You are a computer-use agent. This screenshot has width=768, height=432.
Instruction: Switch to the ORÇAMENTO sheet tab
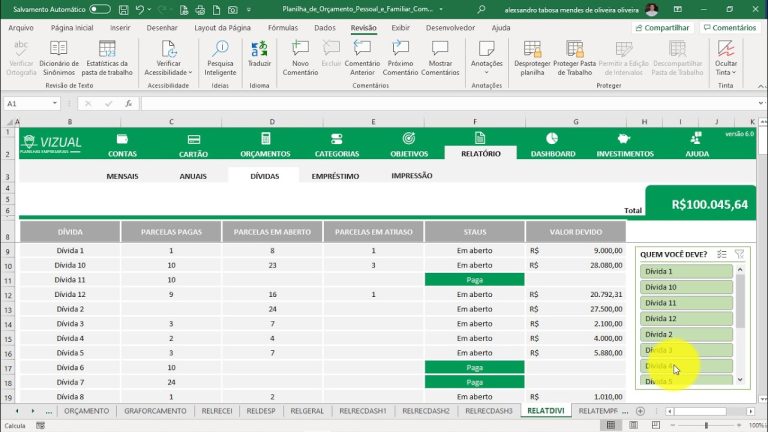(x=87, y=411)
